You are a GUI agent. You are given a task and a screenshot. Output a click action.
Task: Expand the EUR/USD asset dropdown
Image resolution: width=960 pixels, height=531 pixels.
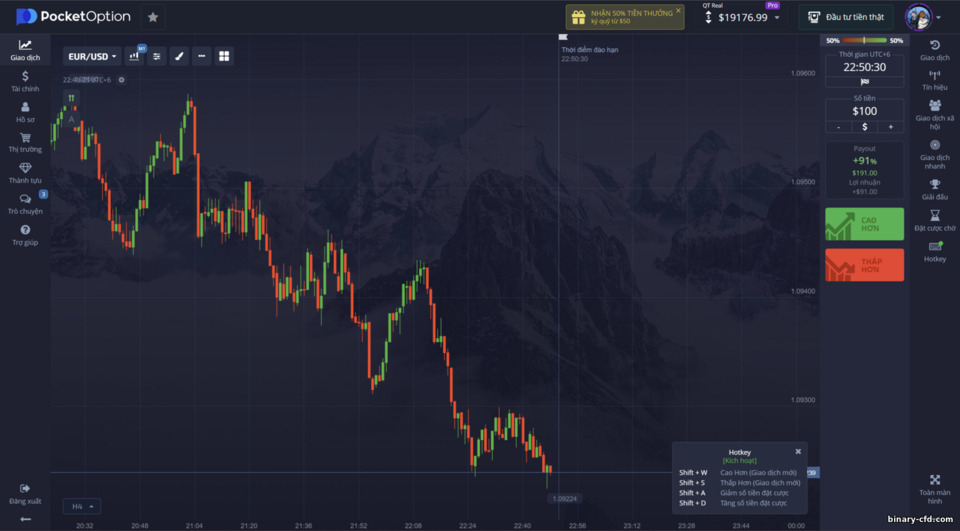pos(92,56)
